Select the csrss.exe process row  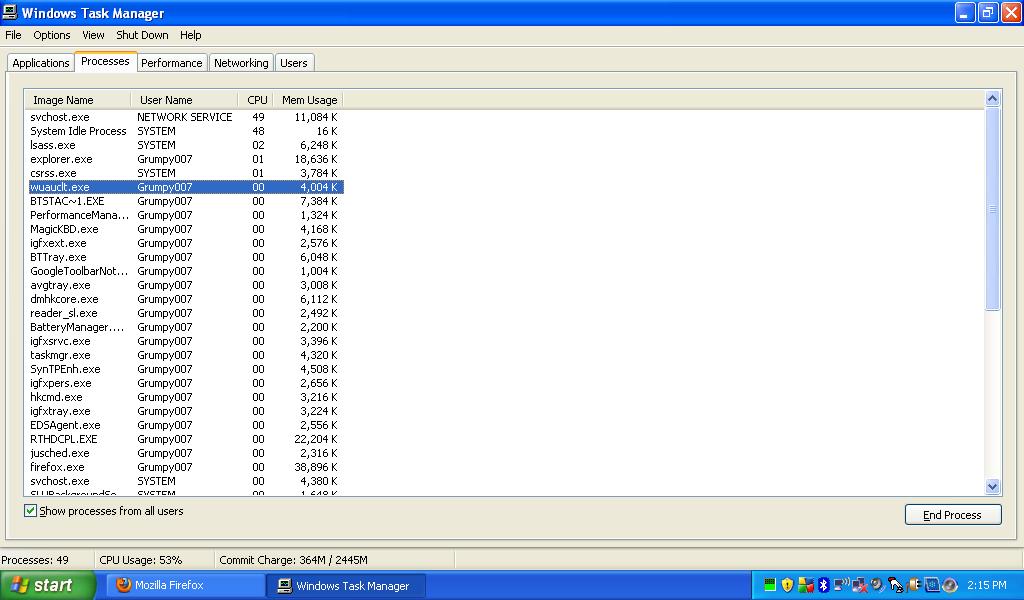(184, 173)
